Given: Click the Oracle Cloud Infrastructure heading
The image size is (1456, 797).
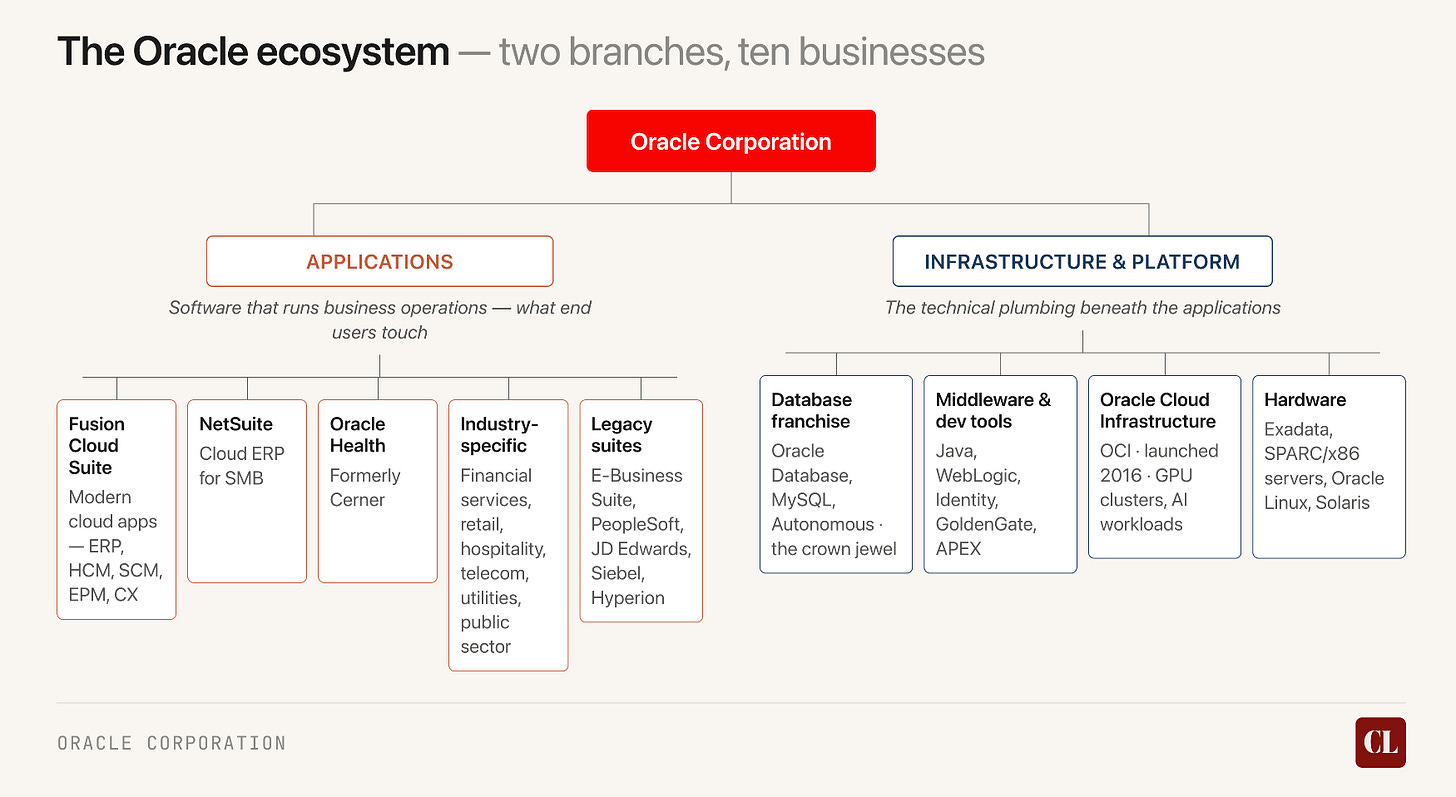Looking at the screenshot, I should [x=1158, y=411].
